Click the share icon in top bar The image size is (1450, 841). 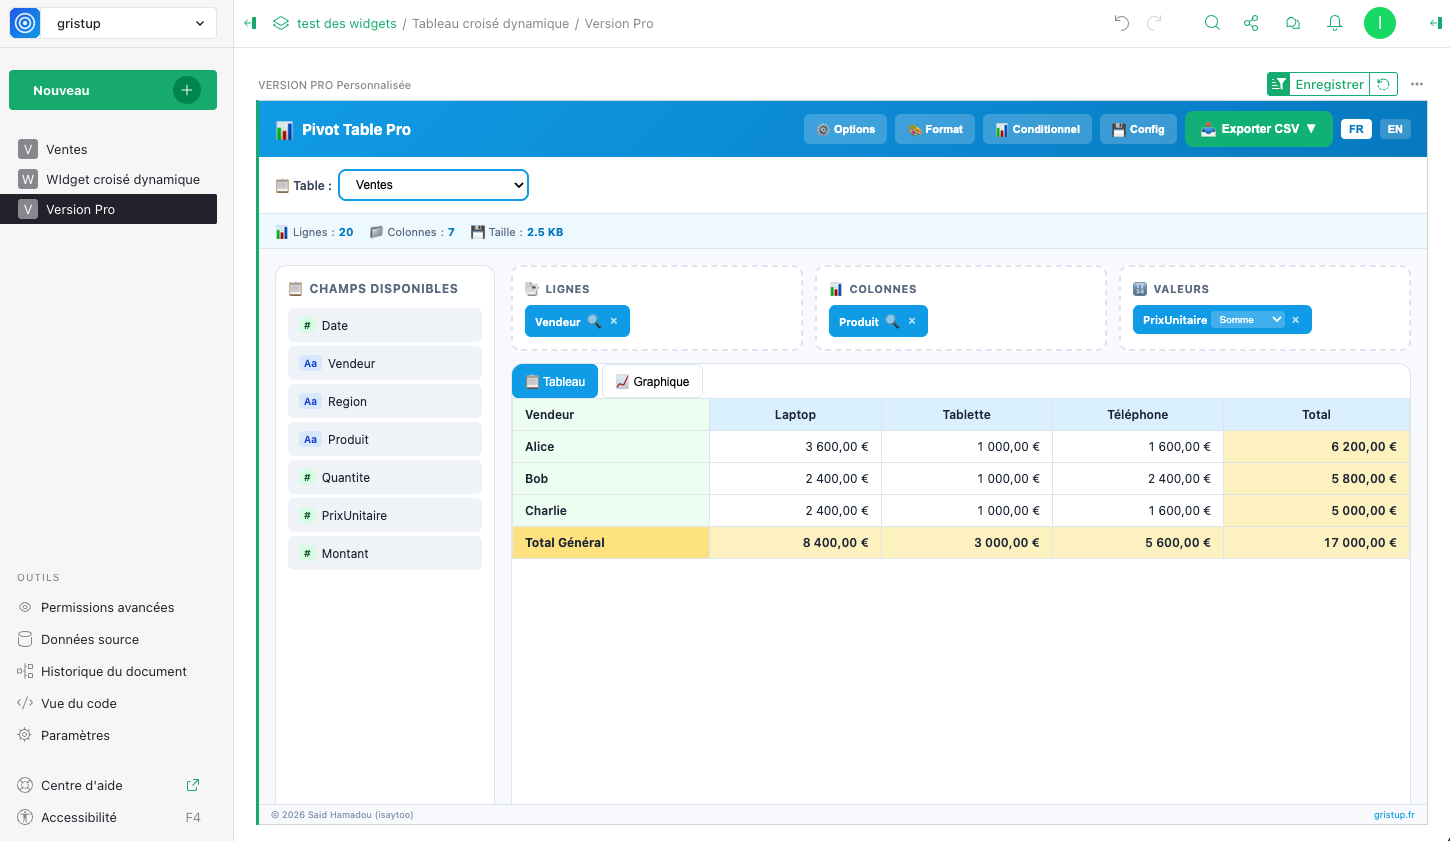pyautogui.click(x=1251, y=23)
